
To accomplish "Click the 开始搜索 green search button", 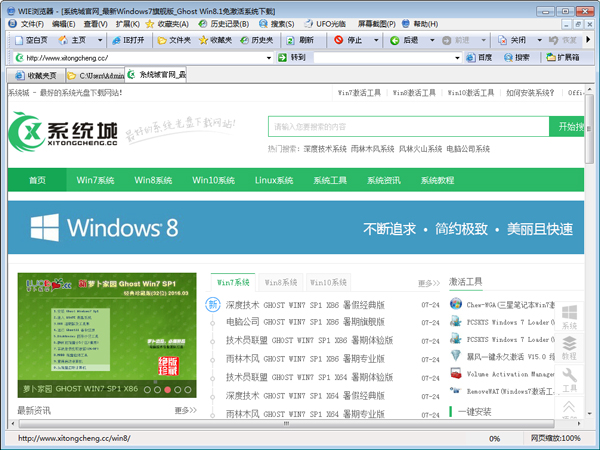I will [567, 127].
